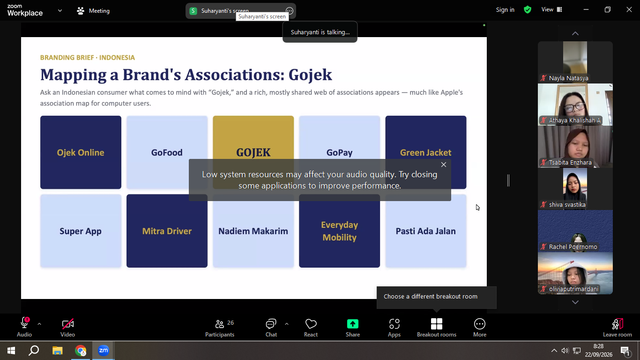Open the View layout menu
This screenshot has width=640, height=360.
point(551,10)
